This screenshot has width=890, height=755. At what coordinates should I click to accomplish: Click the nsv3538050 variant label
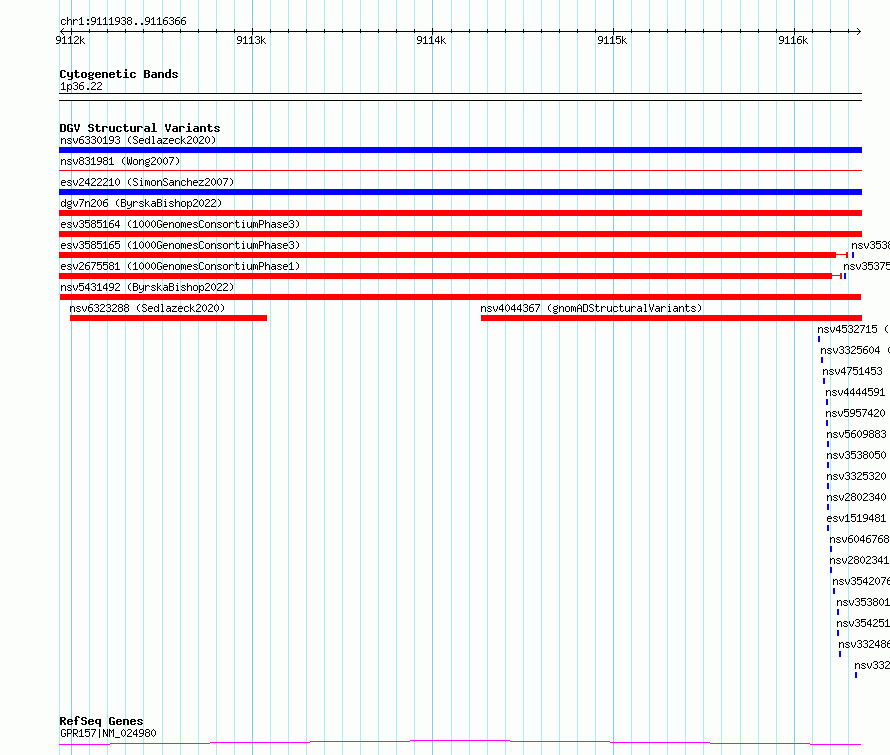coord(856,455)
